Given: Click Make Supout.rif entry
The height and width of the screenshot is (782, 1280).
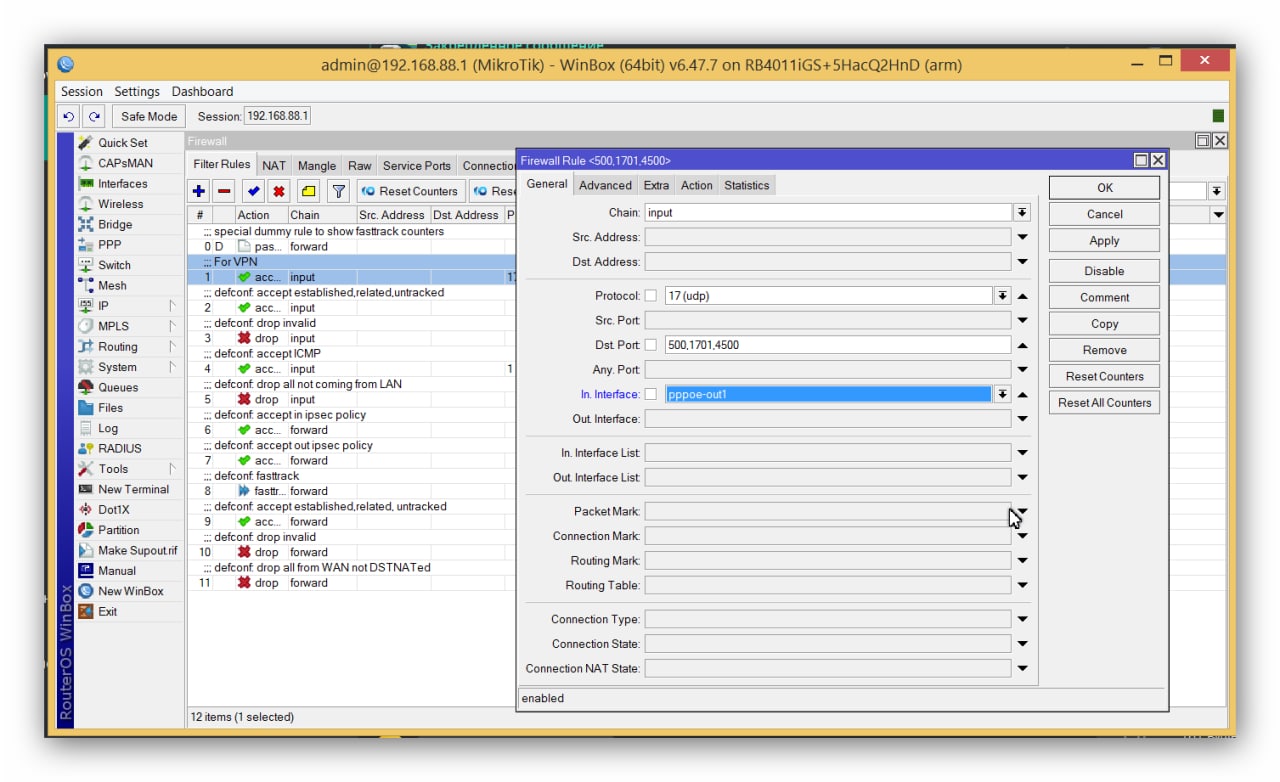Looking at the screenshot, I should (x=137, y=551).
